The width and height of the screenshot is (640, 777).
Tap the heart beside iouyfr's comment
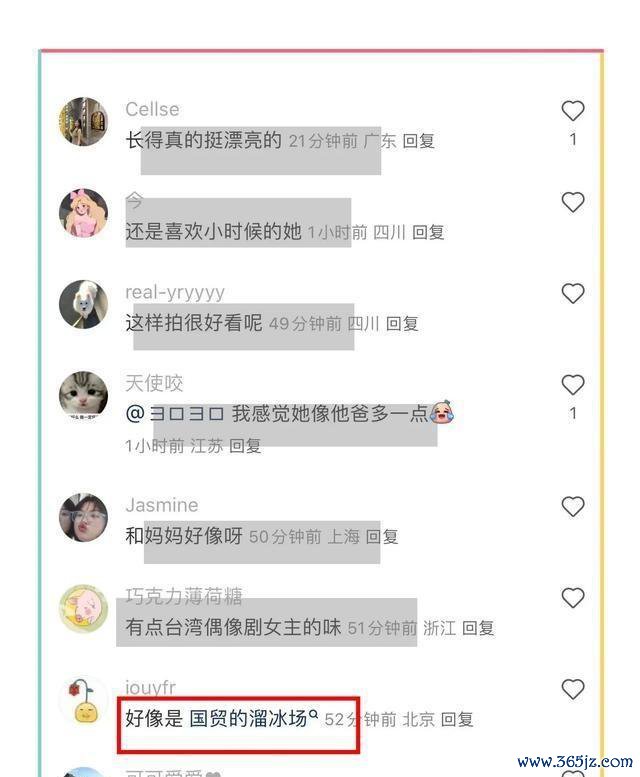(573, 689)
